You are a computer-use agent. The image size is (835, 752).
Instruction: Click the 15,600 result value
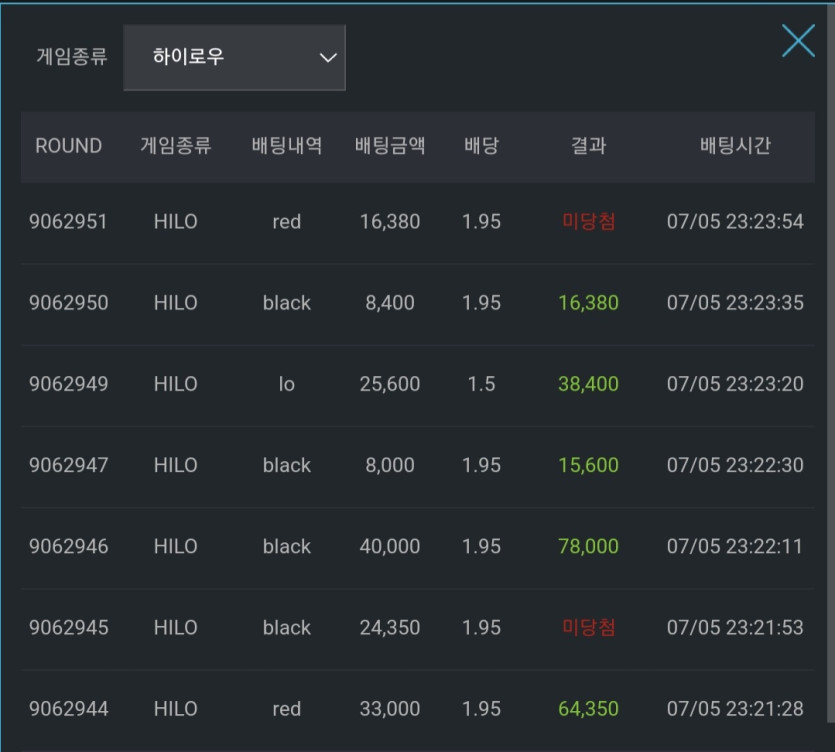(x=588, y=465)
